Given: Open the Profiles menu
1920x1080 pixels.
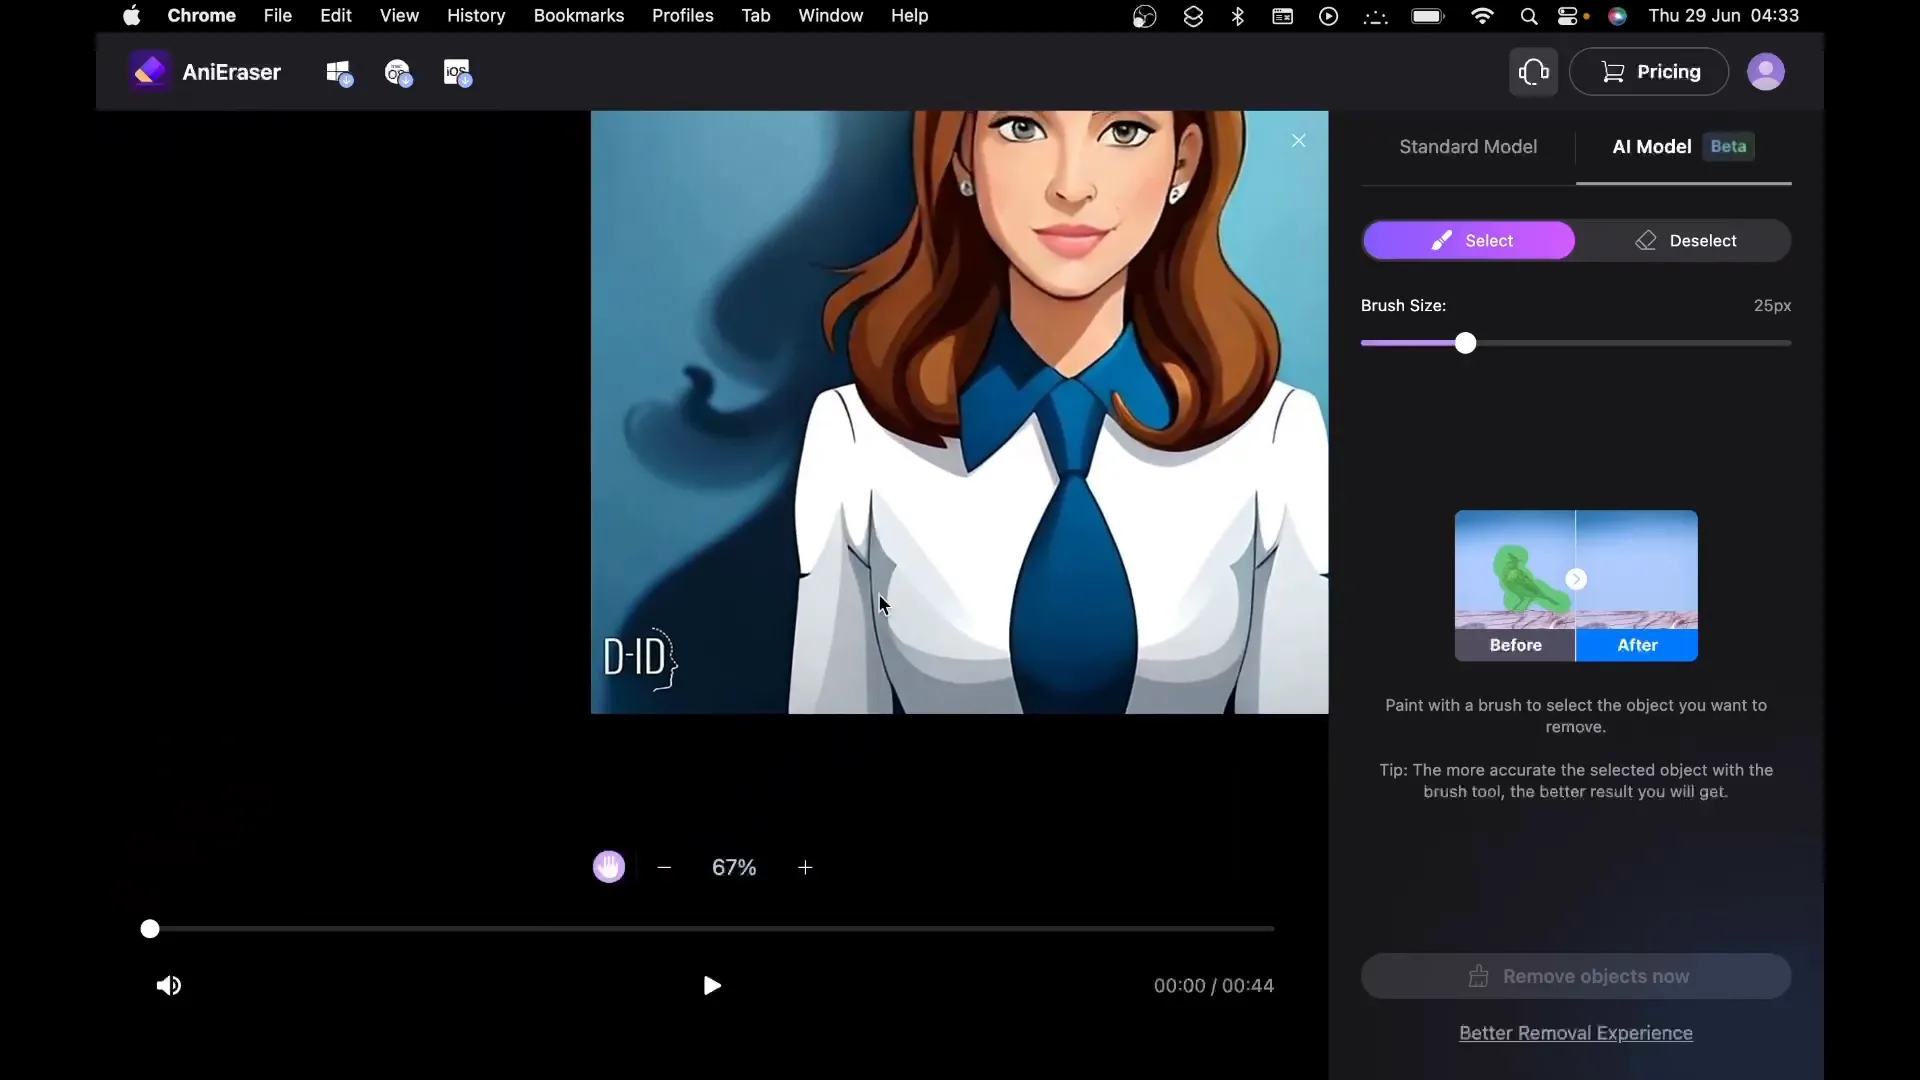Looking at the screenshot, I should (x=683, y=16).
